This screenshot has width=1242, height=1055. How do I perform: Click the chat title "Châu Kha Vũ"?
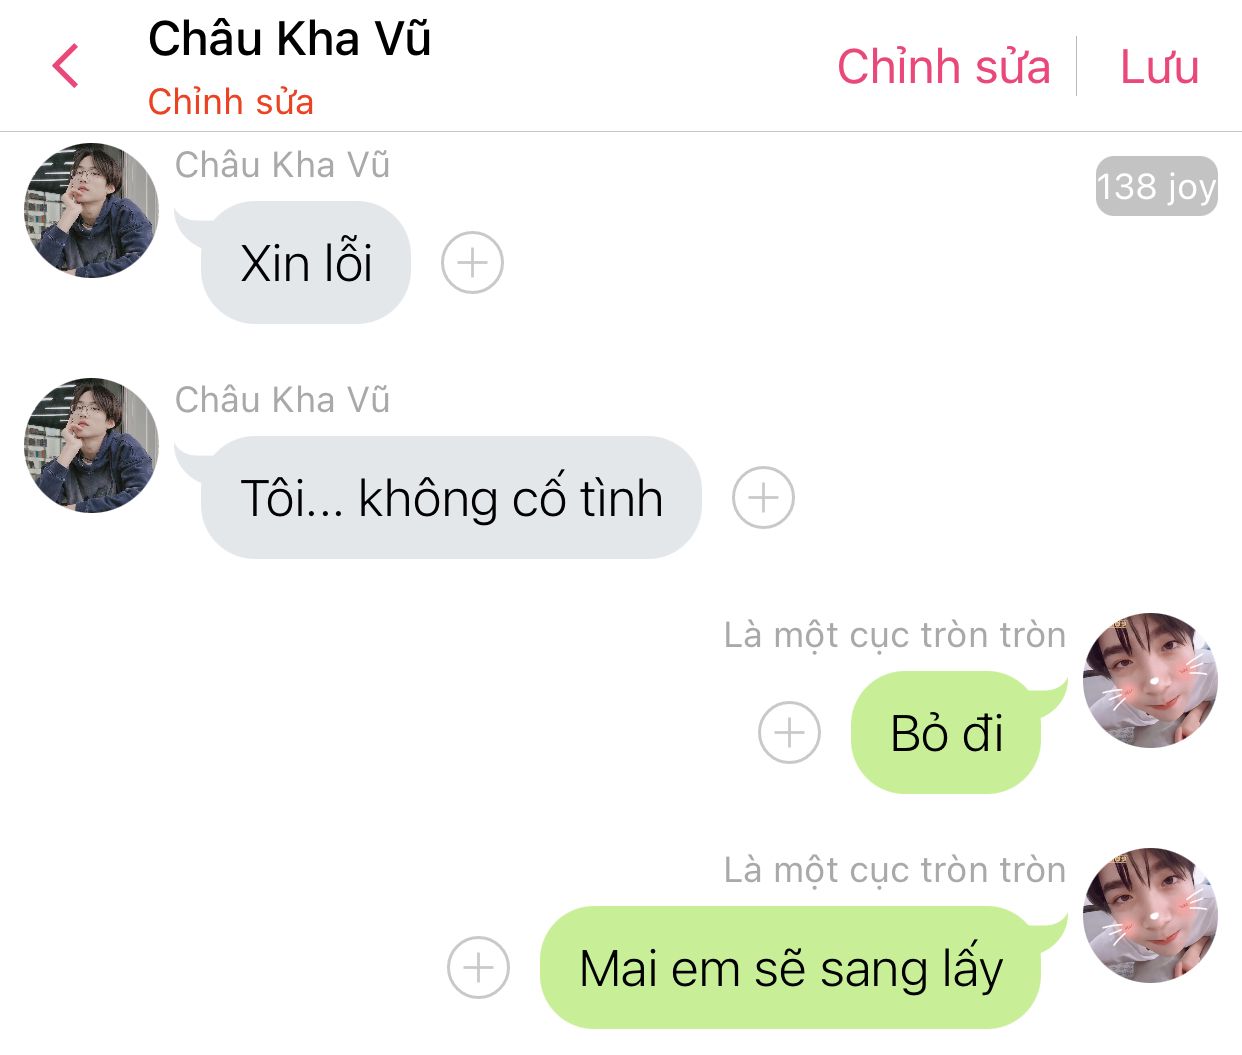289,39
